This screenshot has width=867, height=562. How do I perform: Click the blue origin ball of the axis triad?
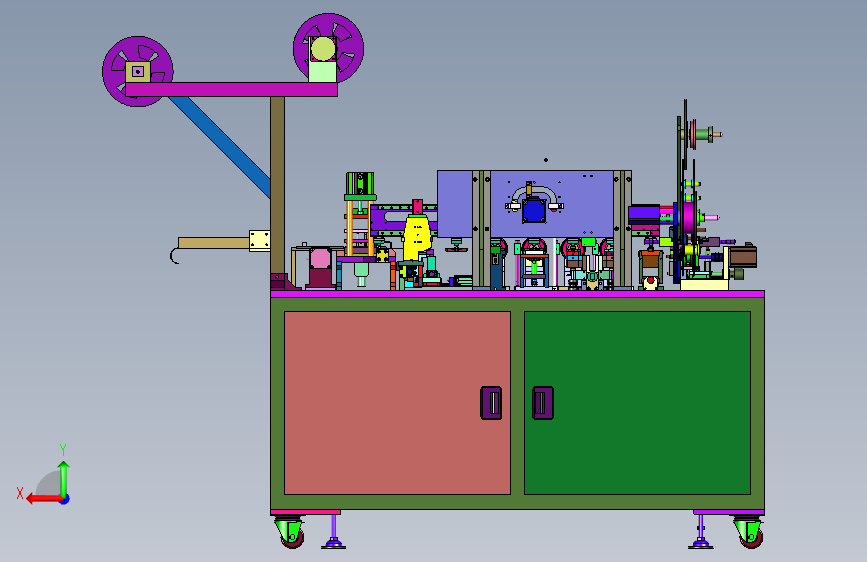[x=65, y=499]
